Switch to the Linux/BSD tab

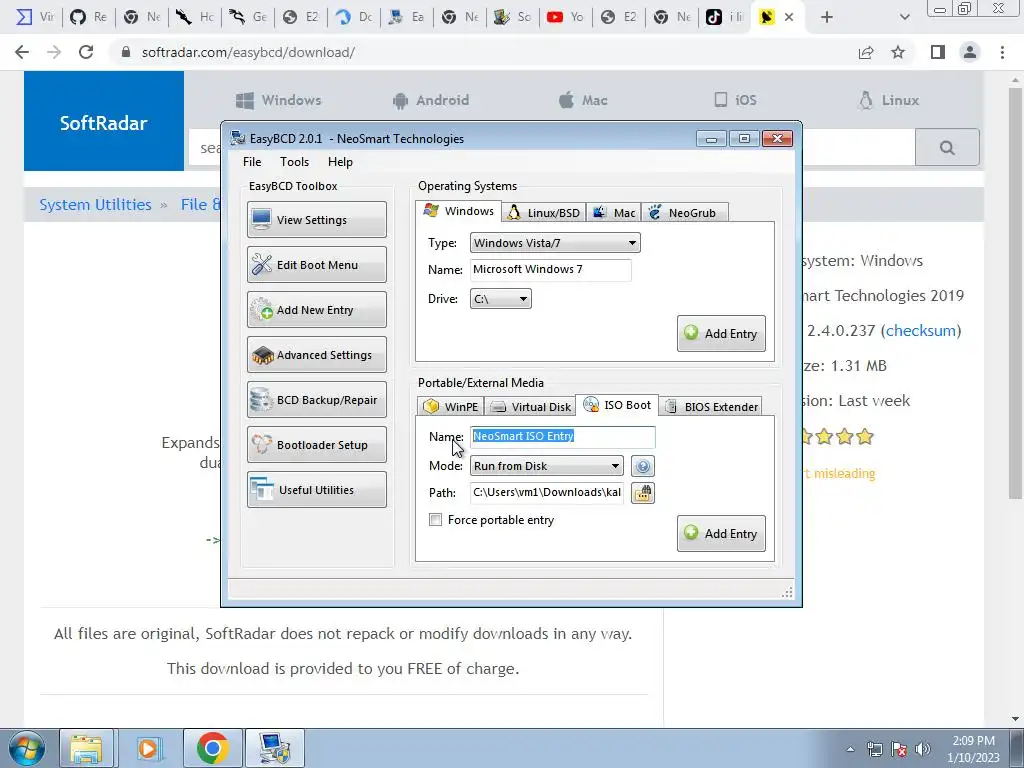544,213
